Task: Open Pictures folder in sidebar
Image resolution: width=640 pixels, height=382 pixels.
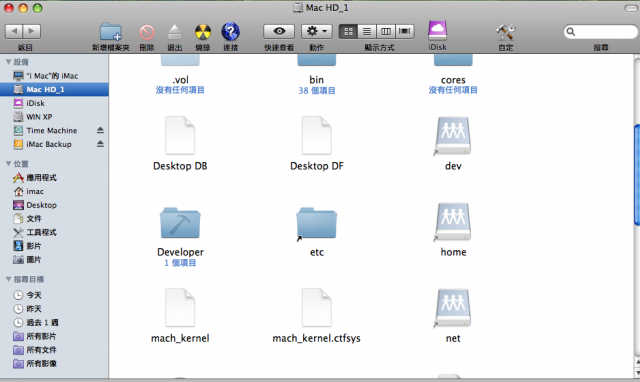Action: coord(54,260)
